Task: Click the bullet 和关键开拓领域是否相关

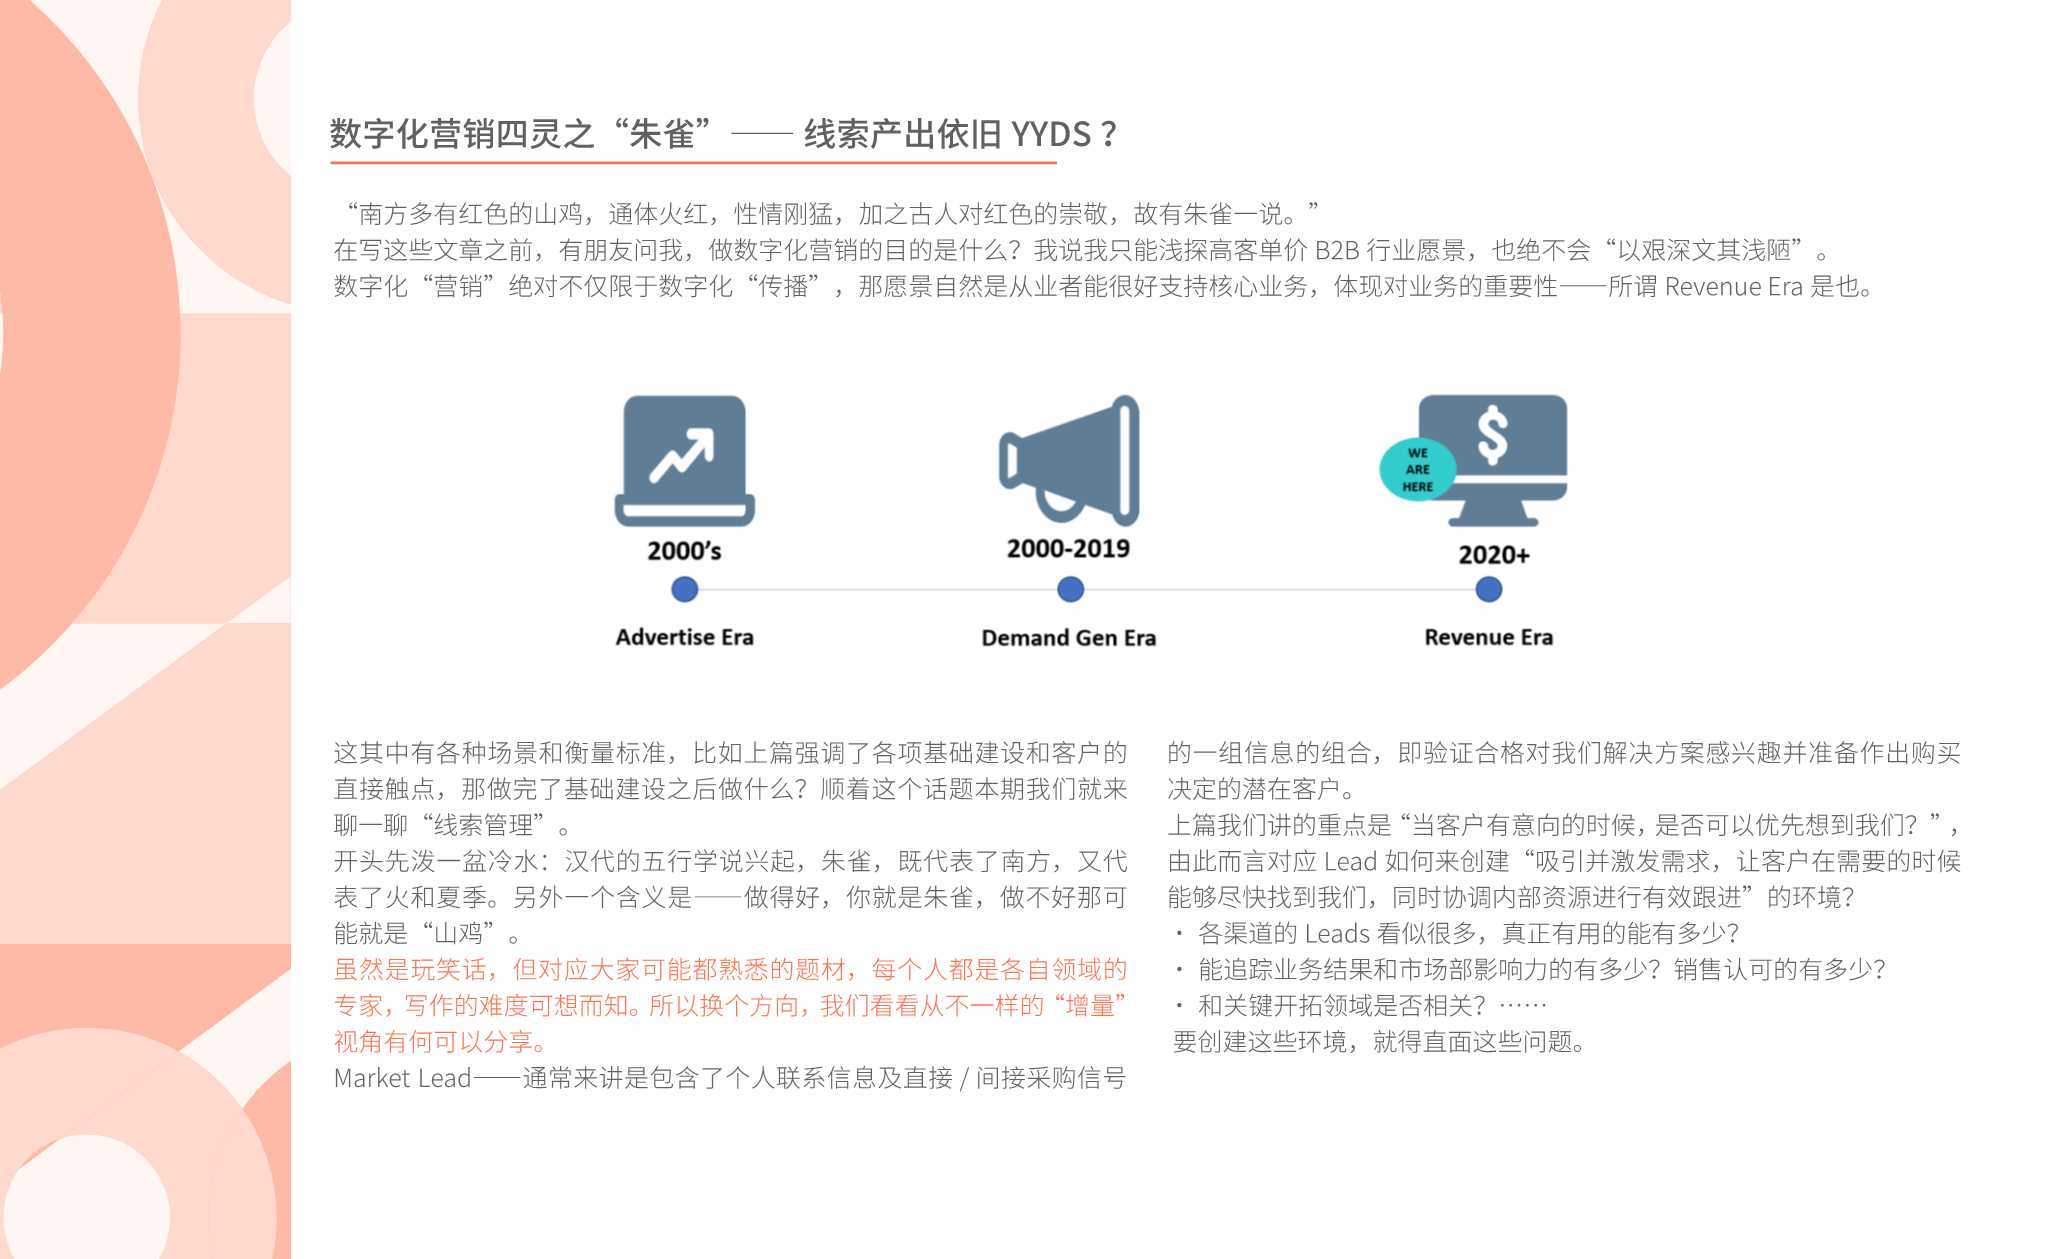Action: 1360,1005
